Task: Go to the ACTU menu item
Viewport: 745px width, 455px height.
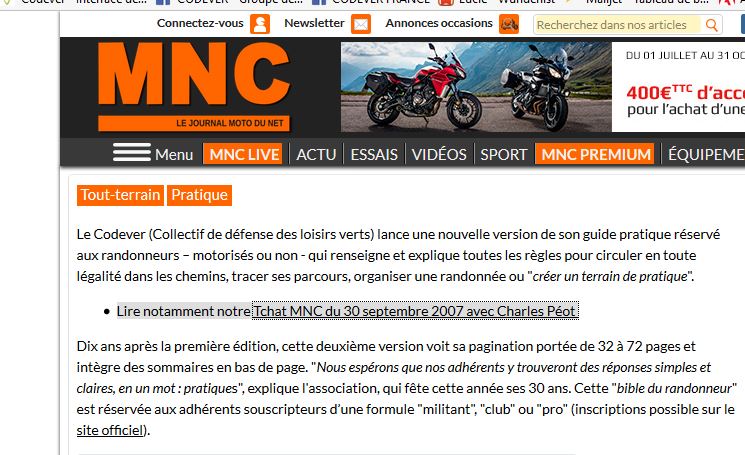Action: point(316,154)
